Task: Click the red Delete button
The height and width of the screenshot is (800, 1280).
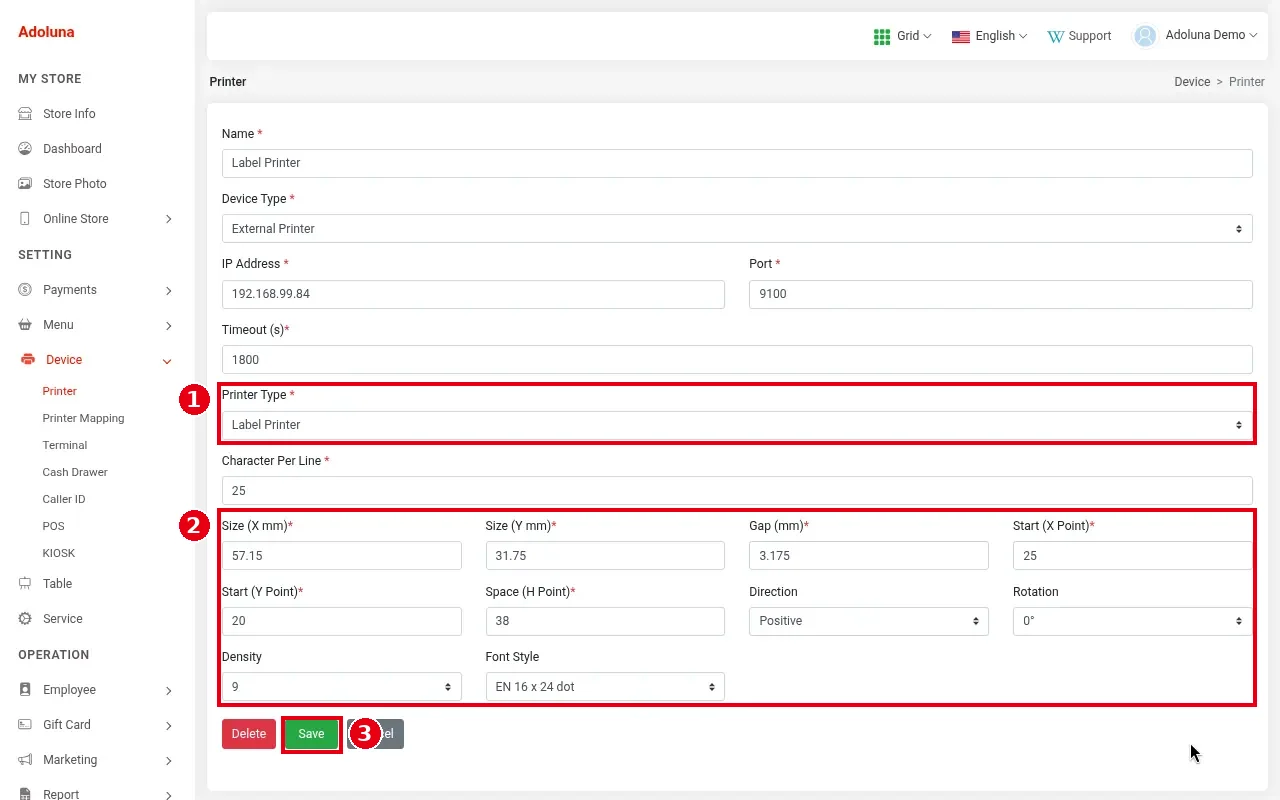Action: click(x=249, y=734)
